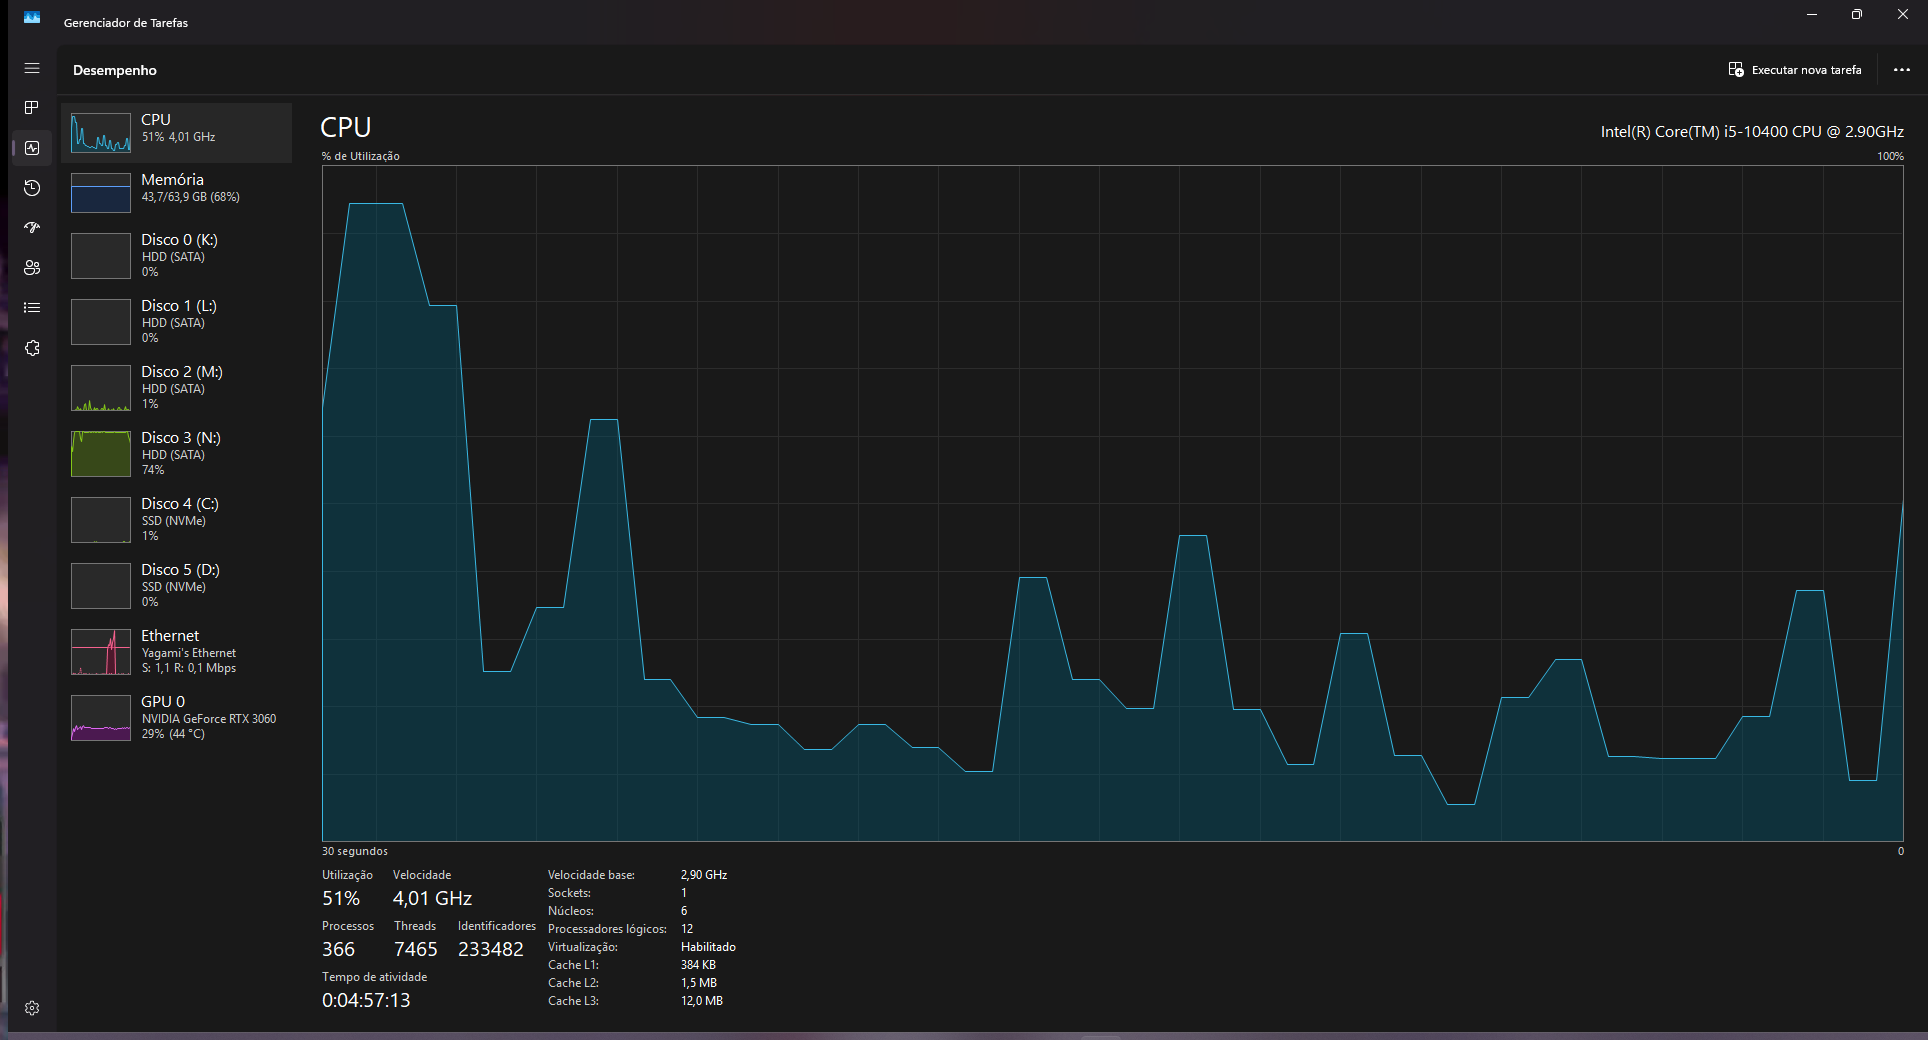Select the CPU item in sidebar
Image resolution: width=1928 pixels, height=1040 pixels.
pos(177,132)
